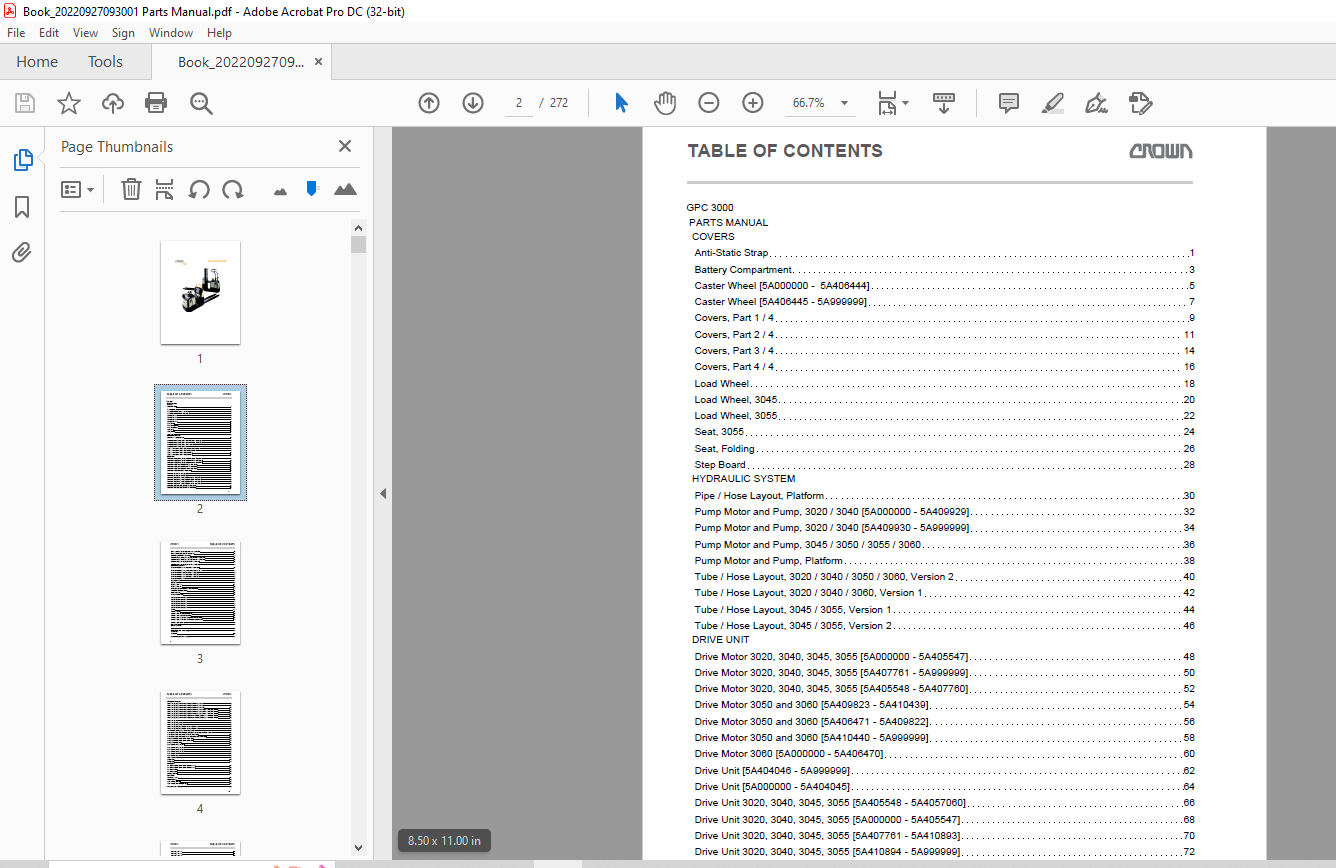Click the page number input field
Screen dimensions: 1336x868
tap(519, 103)
